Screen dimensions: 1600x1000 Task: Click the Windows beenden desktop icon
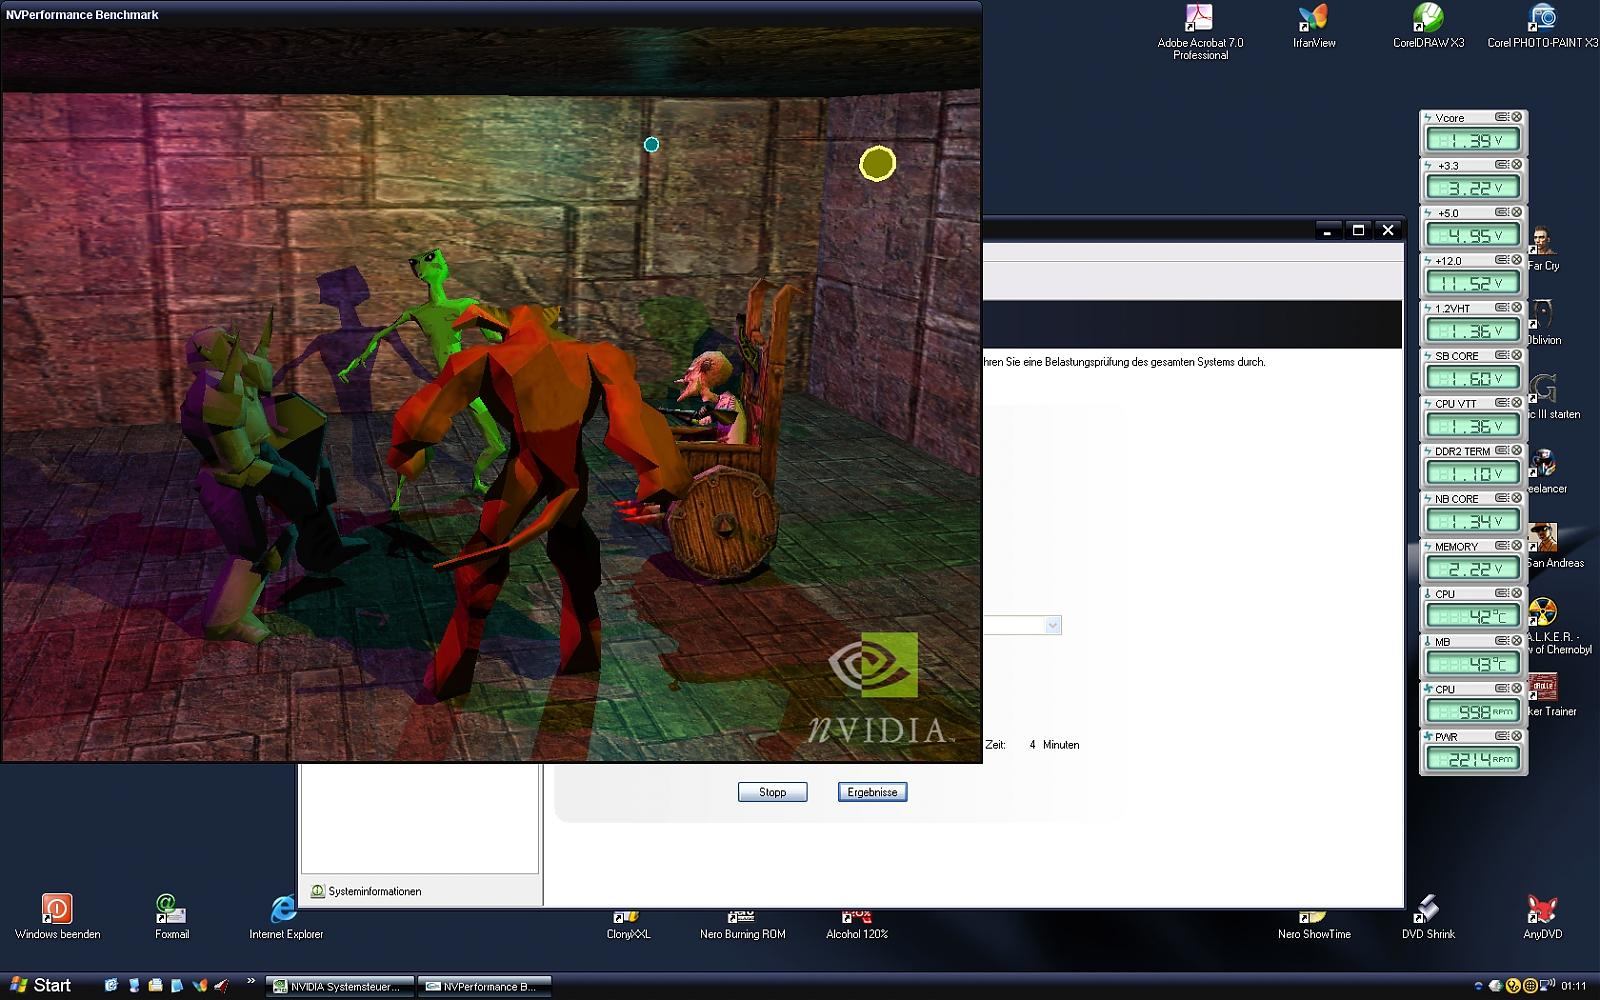(57, 916)
